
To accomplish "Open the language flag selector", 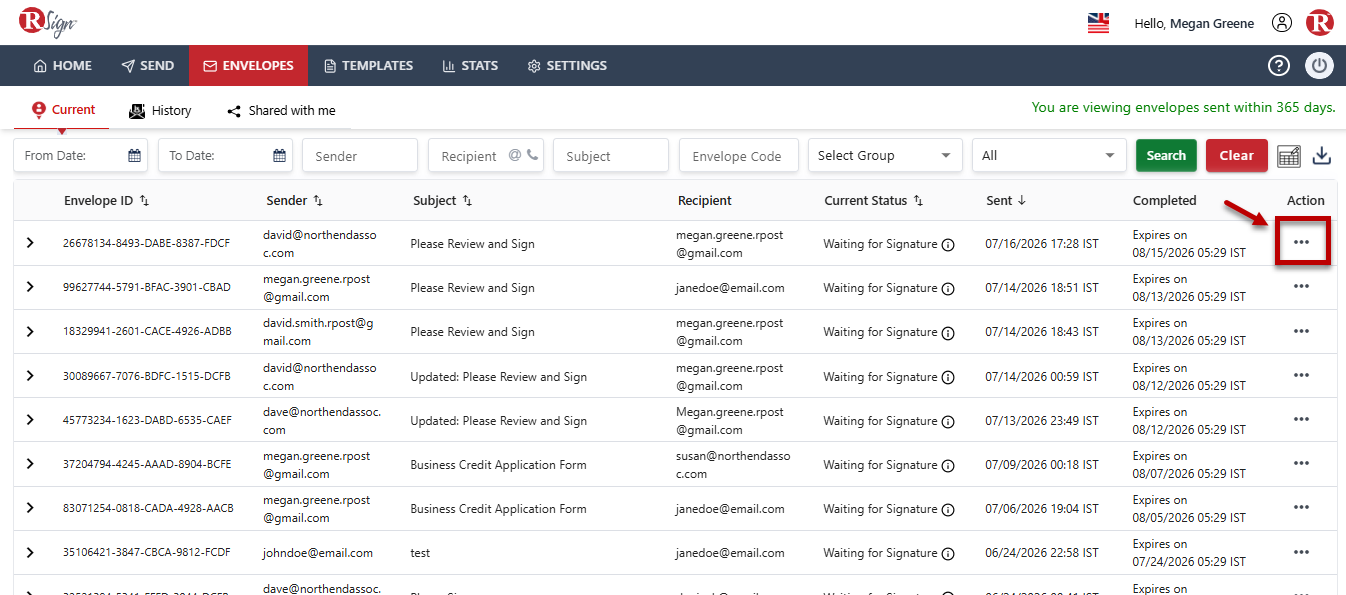I will (x=1098, y=23).
